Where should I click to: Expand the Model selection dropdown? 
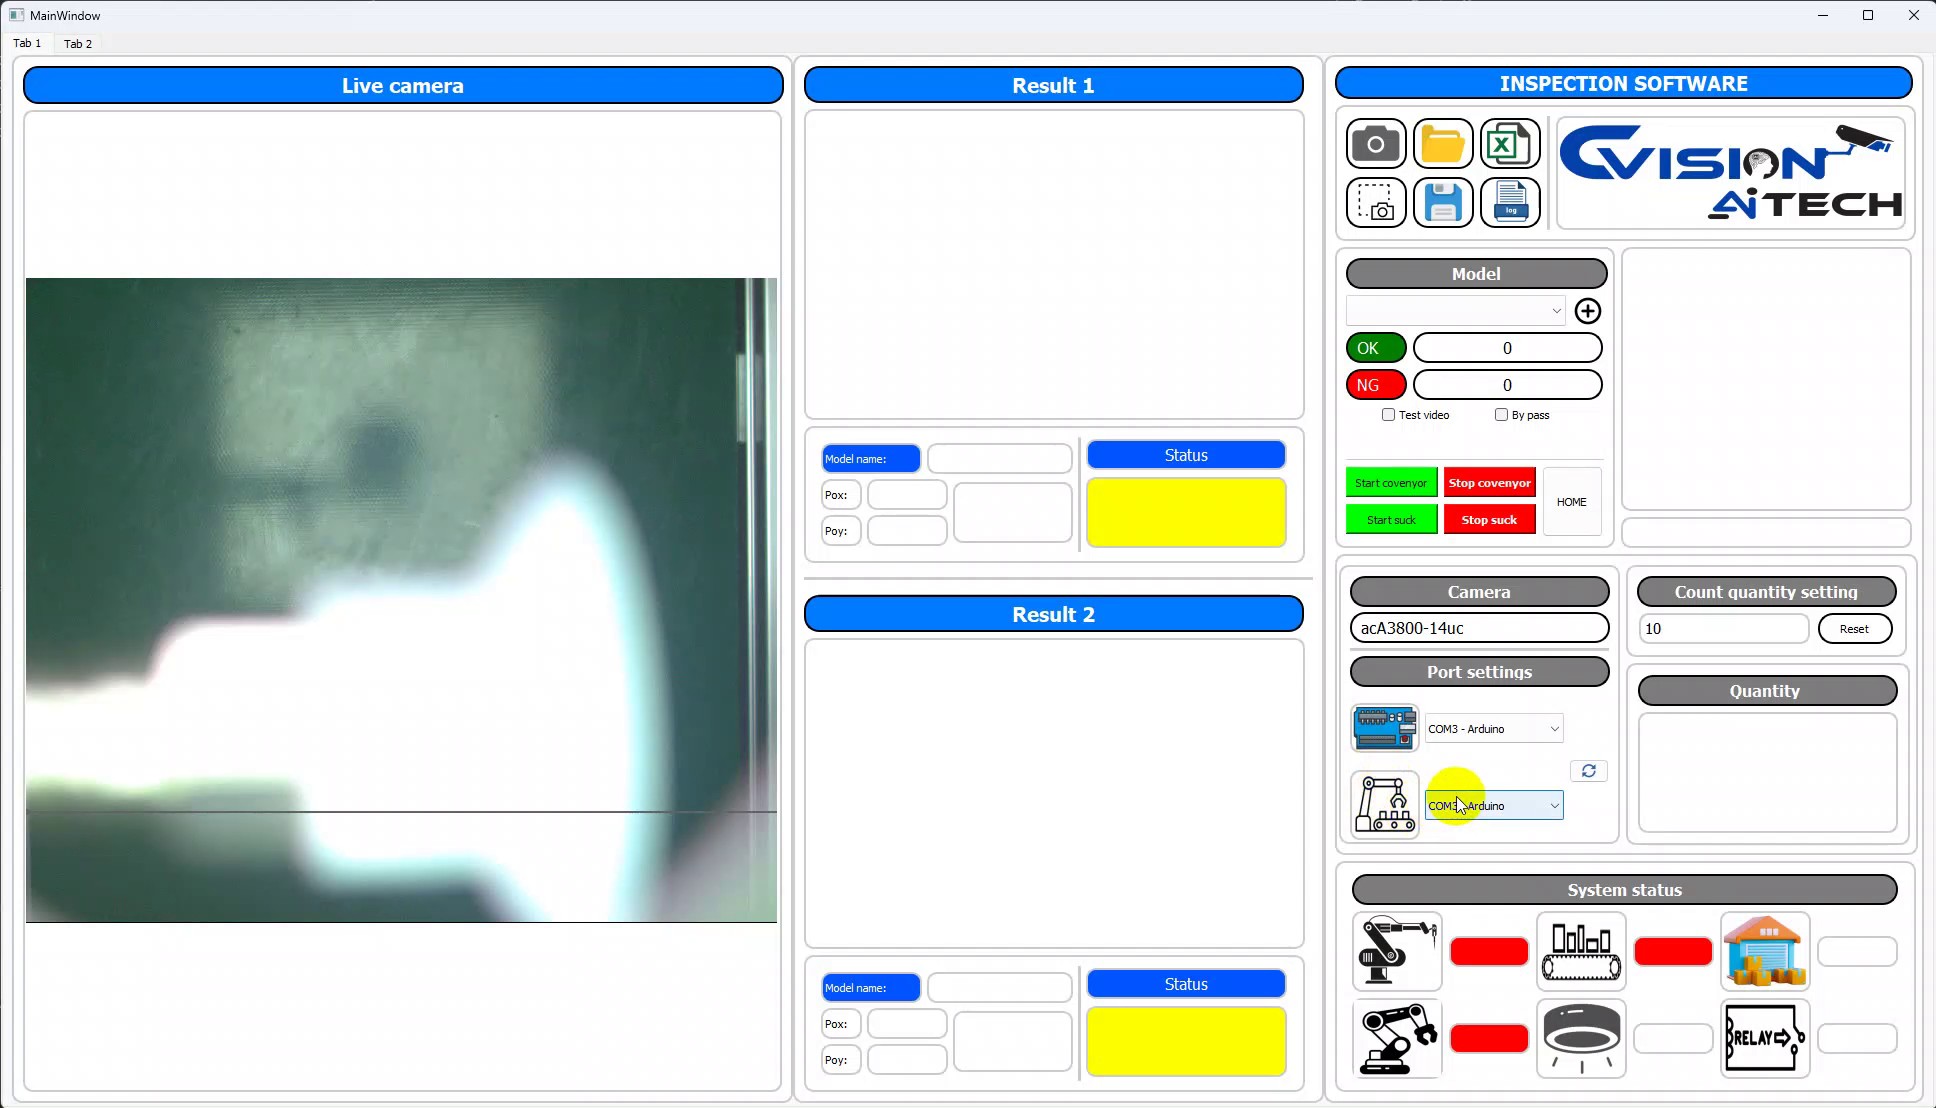[1455, 311]
